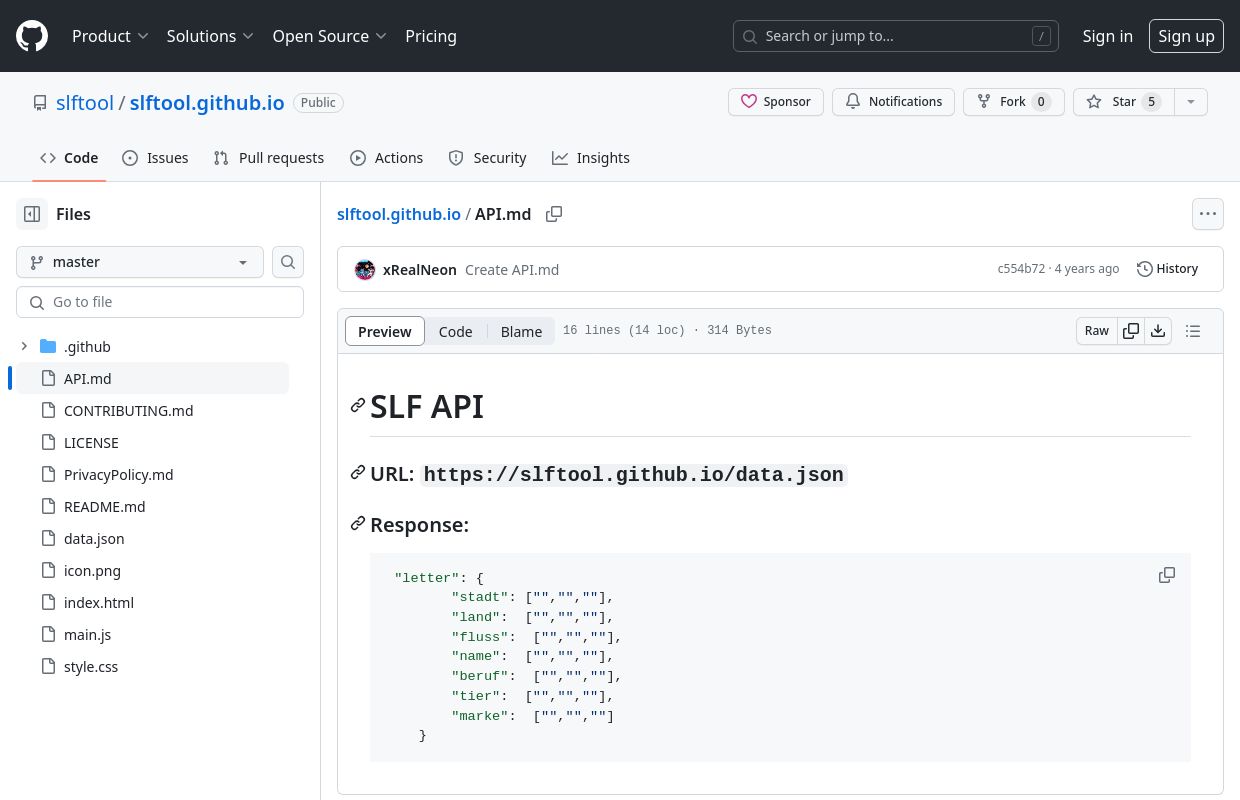Screen dimensions: 1240x800
Task: Open commit c554b72
Action: coord(1021,269)
